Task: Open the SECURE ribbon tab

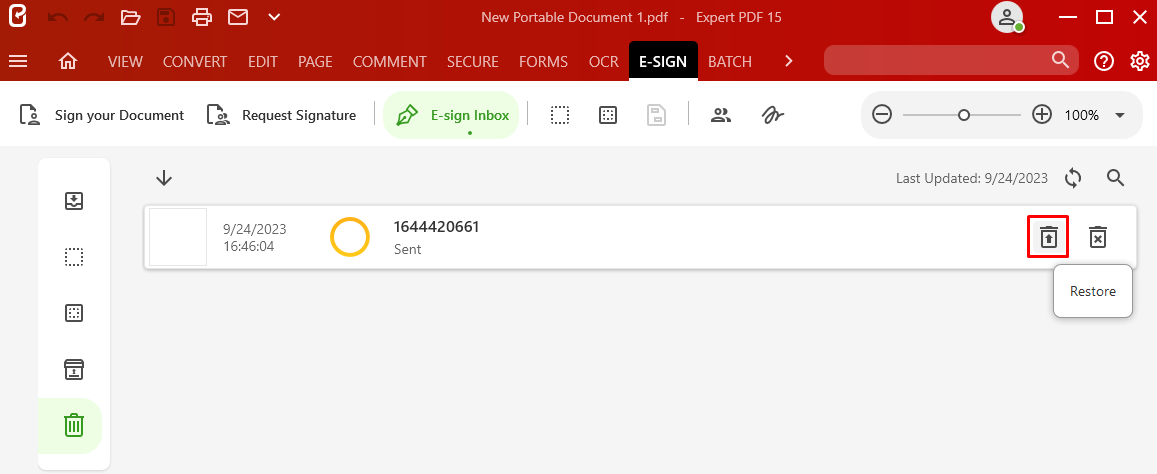Action: click(473, 62)
